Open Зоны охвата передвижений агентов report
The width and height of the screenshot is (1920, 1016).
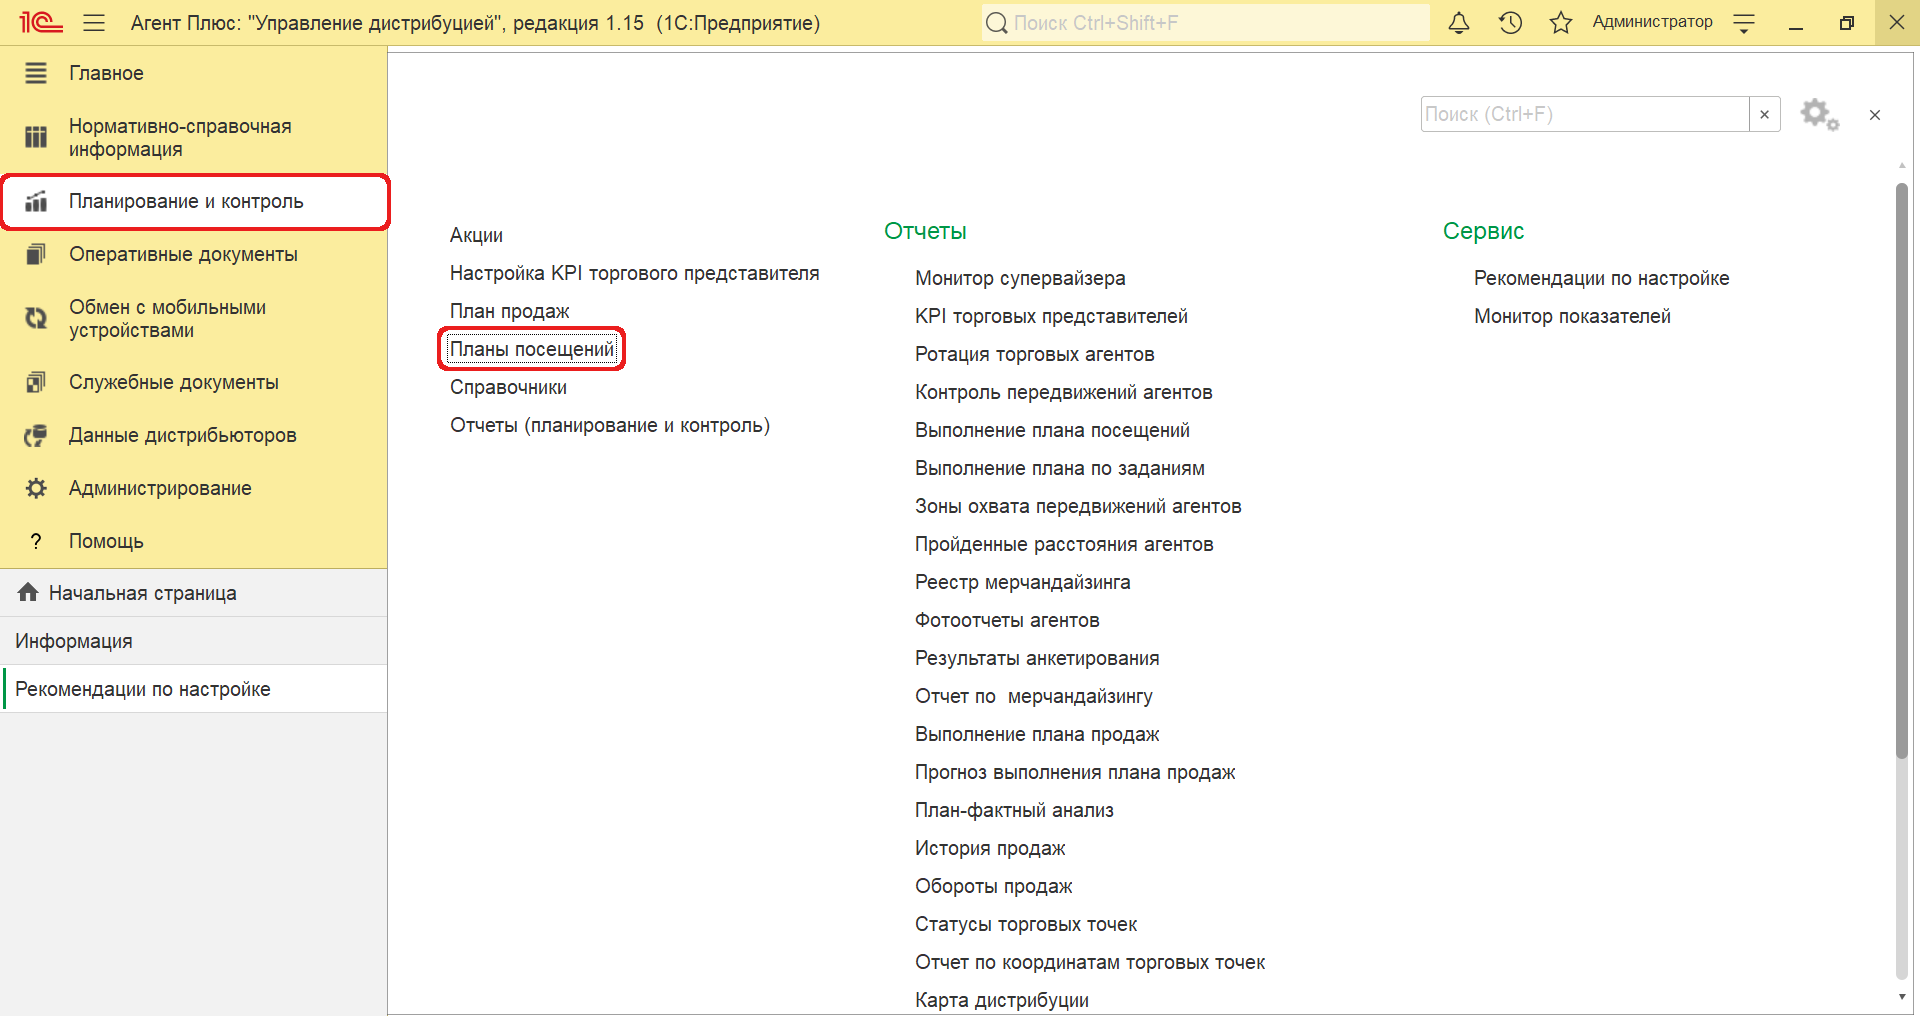click(1078, 506)
